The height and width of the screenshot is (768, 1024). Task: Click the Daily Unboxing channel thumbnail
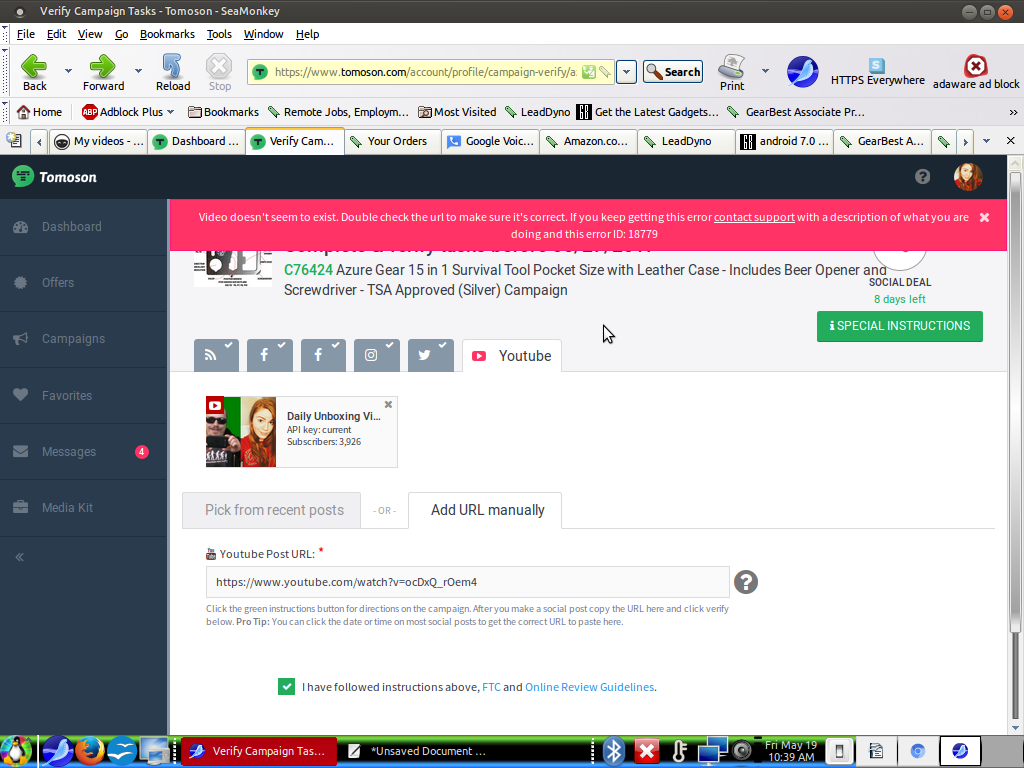tap(241, 432)
